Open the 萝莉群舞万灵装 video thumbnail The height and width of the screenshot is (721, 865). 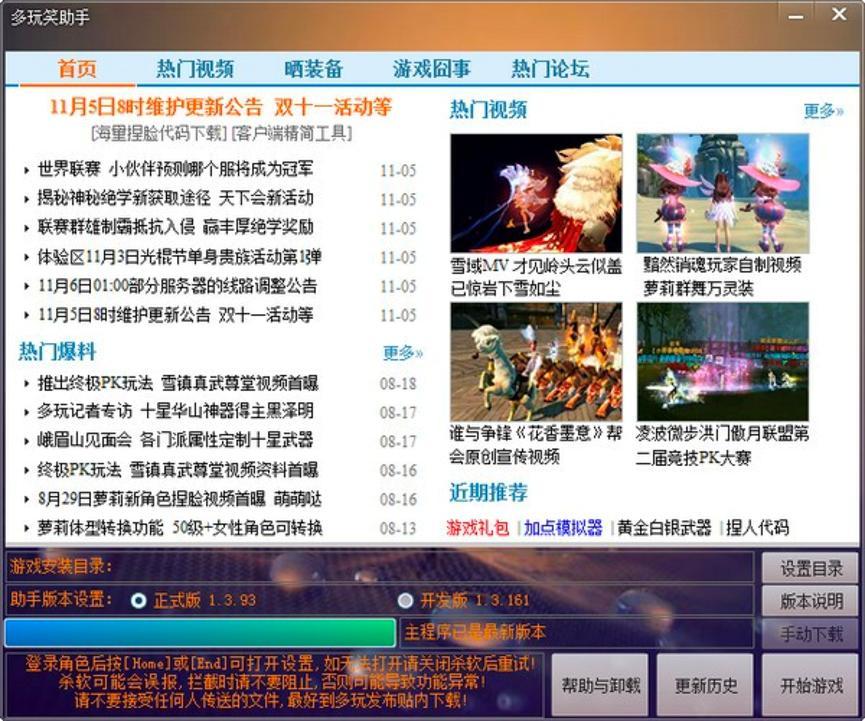click(x=723, y=193)
